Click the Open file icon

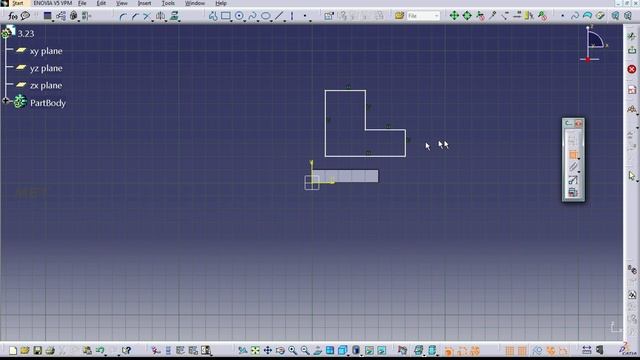(x=25, y=350)
